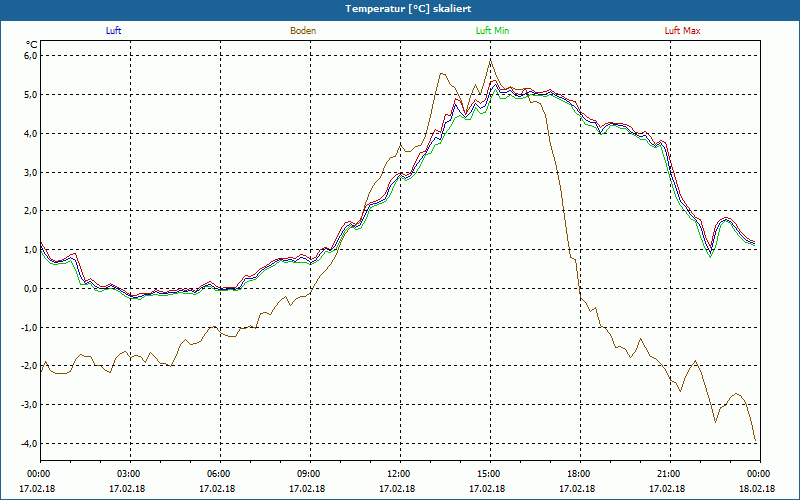Click the '21:00' time axis label

[670, 474]
